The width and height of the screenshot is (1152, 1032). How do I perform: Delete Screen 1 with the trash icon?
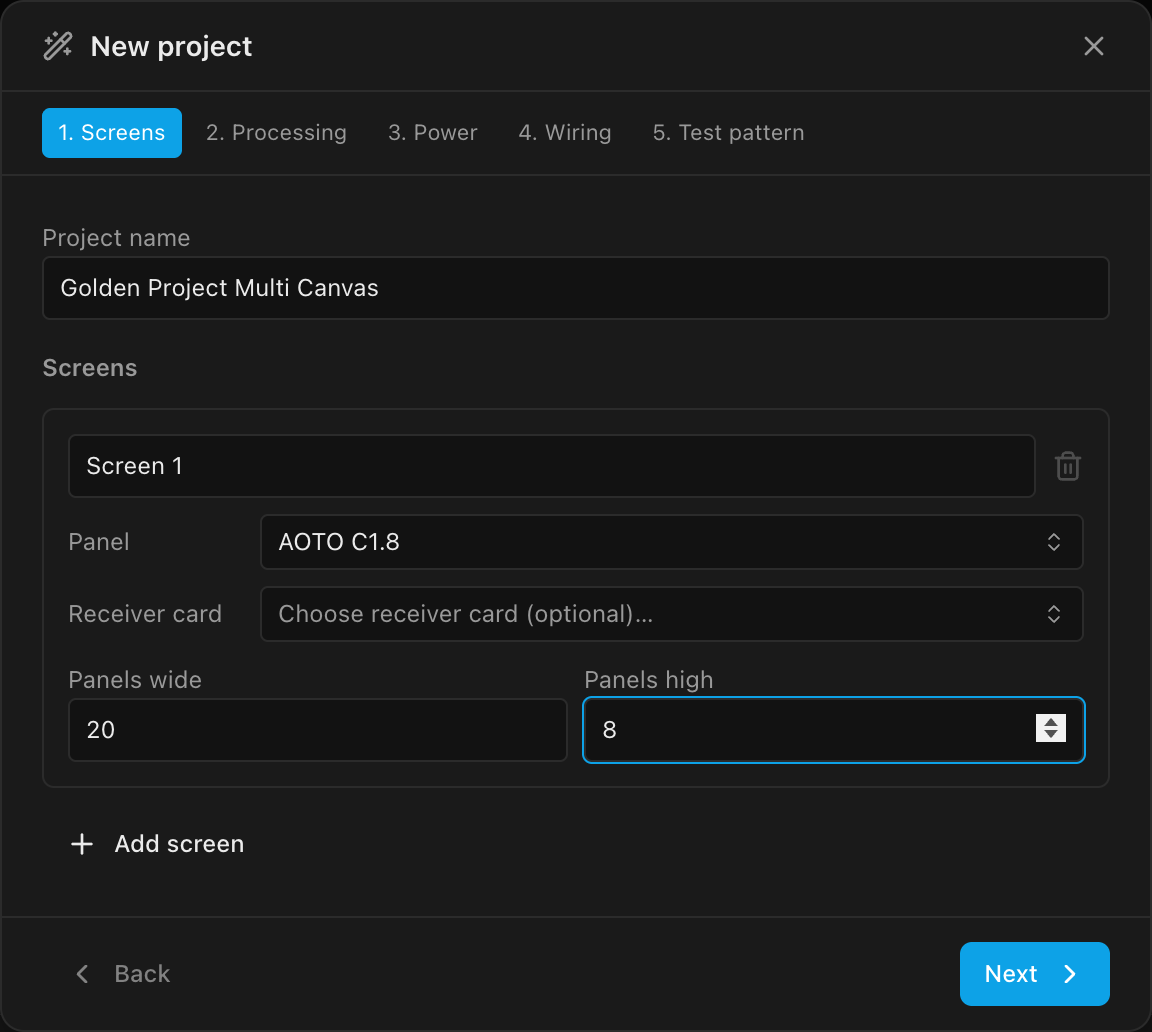(1068, 466)
